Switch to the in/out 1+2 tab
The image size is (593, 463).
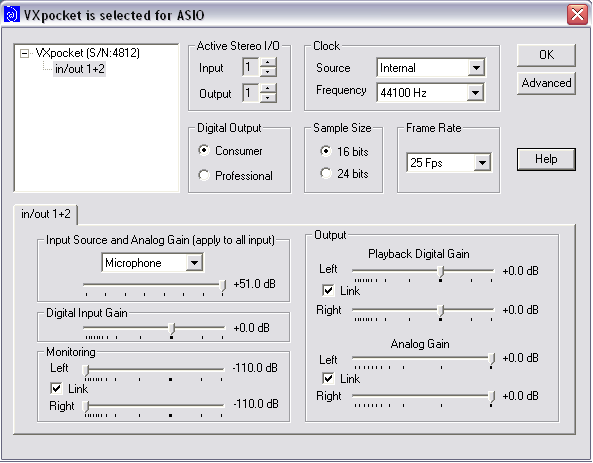click(x=46, y=214)
